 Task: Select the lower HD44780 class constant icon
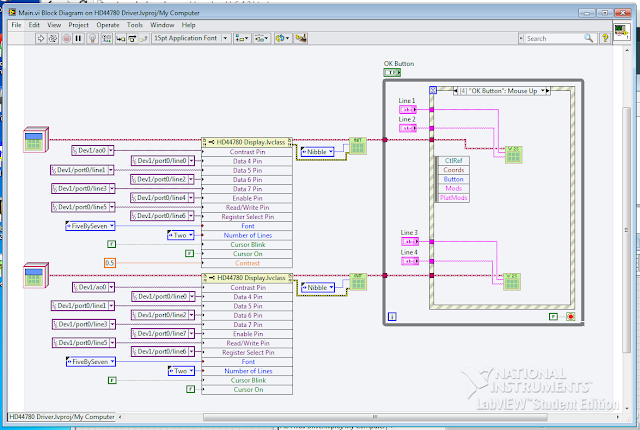[36, 275]
